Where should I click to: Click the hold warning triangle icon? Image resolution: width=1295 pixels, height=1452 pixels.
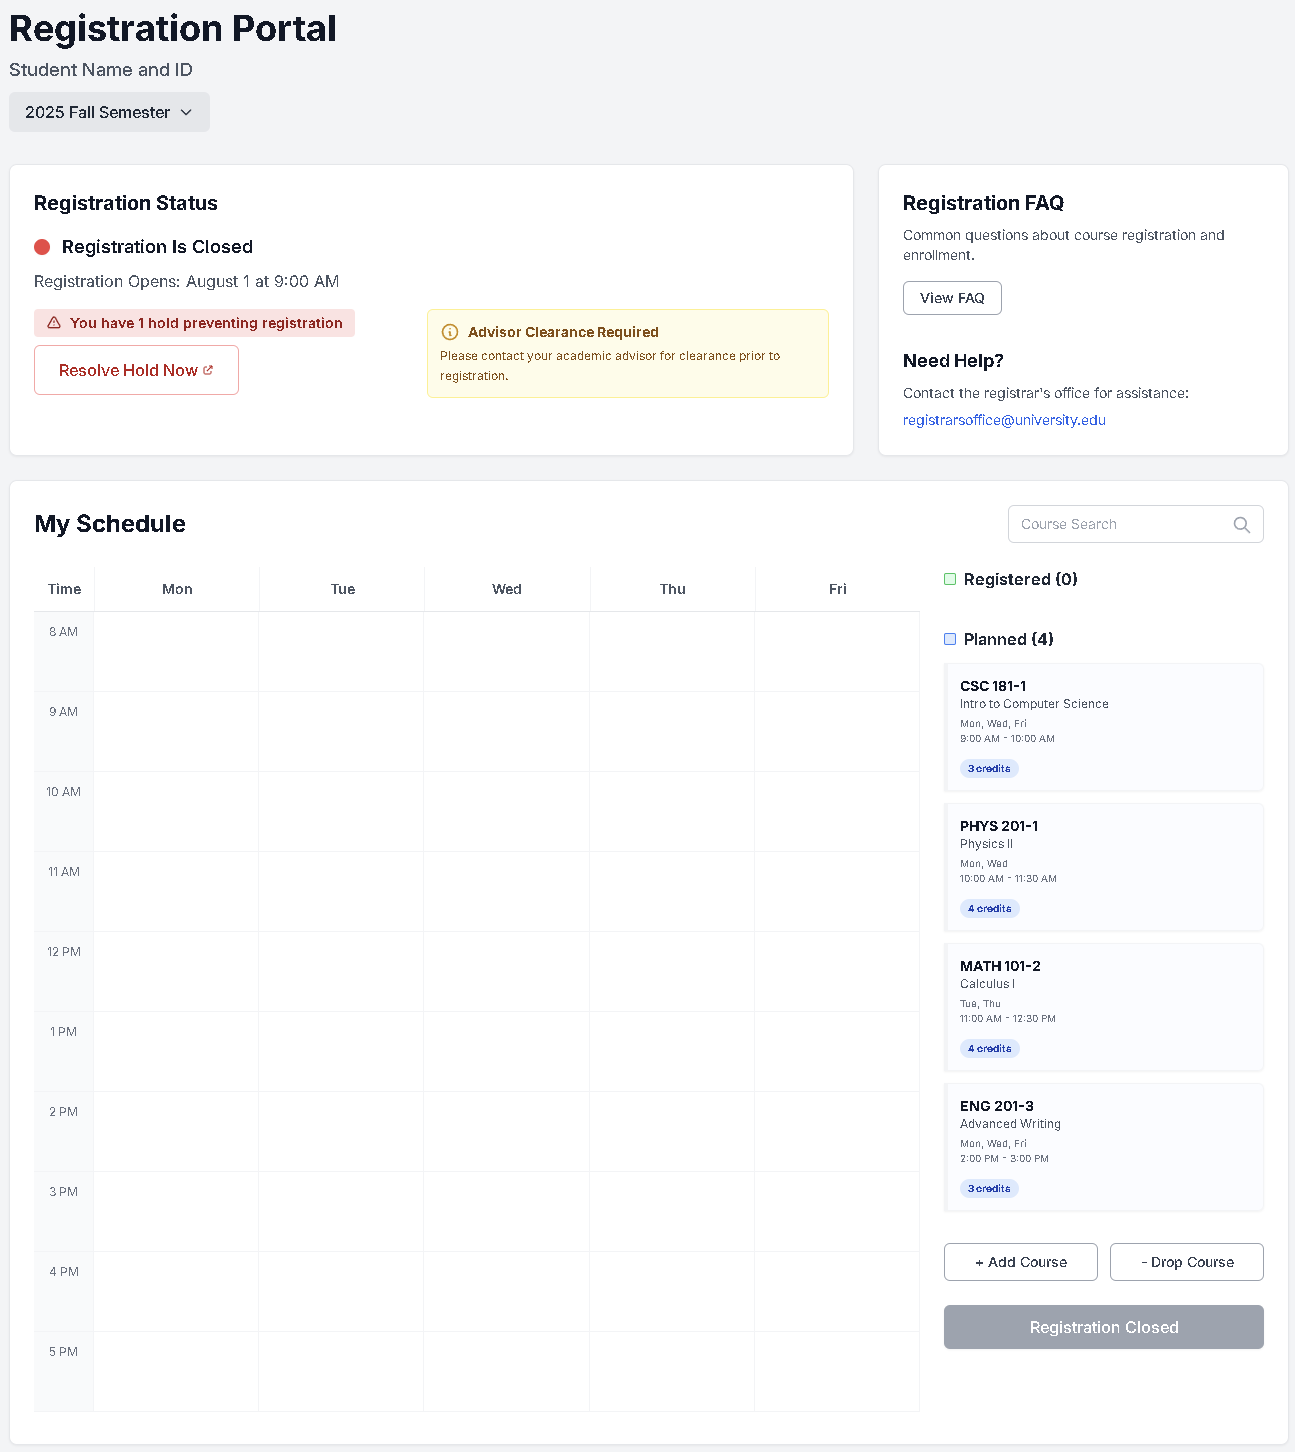click(54, 323)
